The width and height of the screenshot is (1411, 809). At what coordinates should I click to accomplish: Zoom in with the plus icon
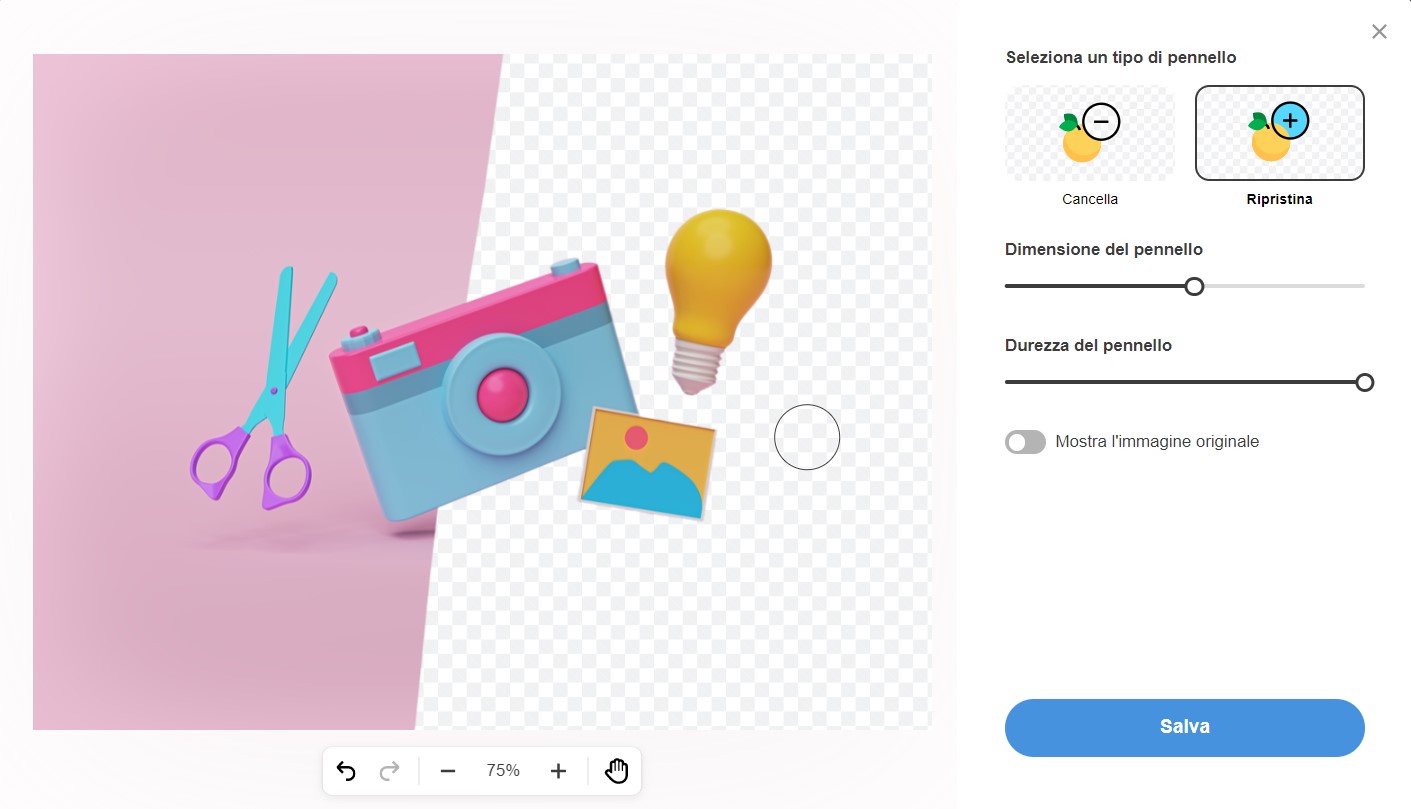click(558, 771)
